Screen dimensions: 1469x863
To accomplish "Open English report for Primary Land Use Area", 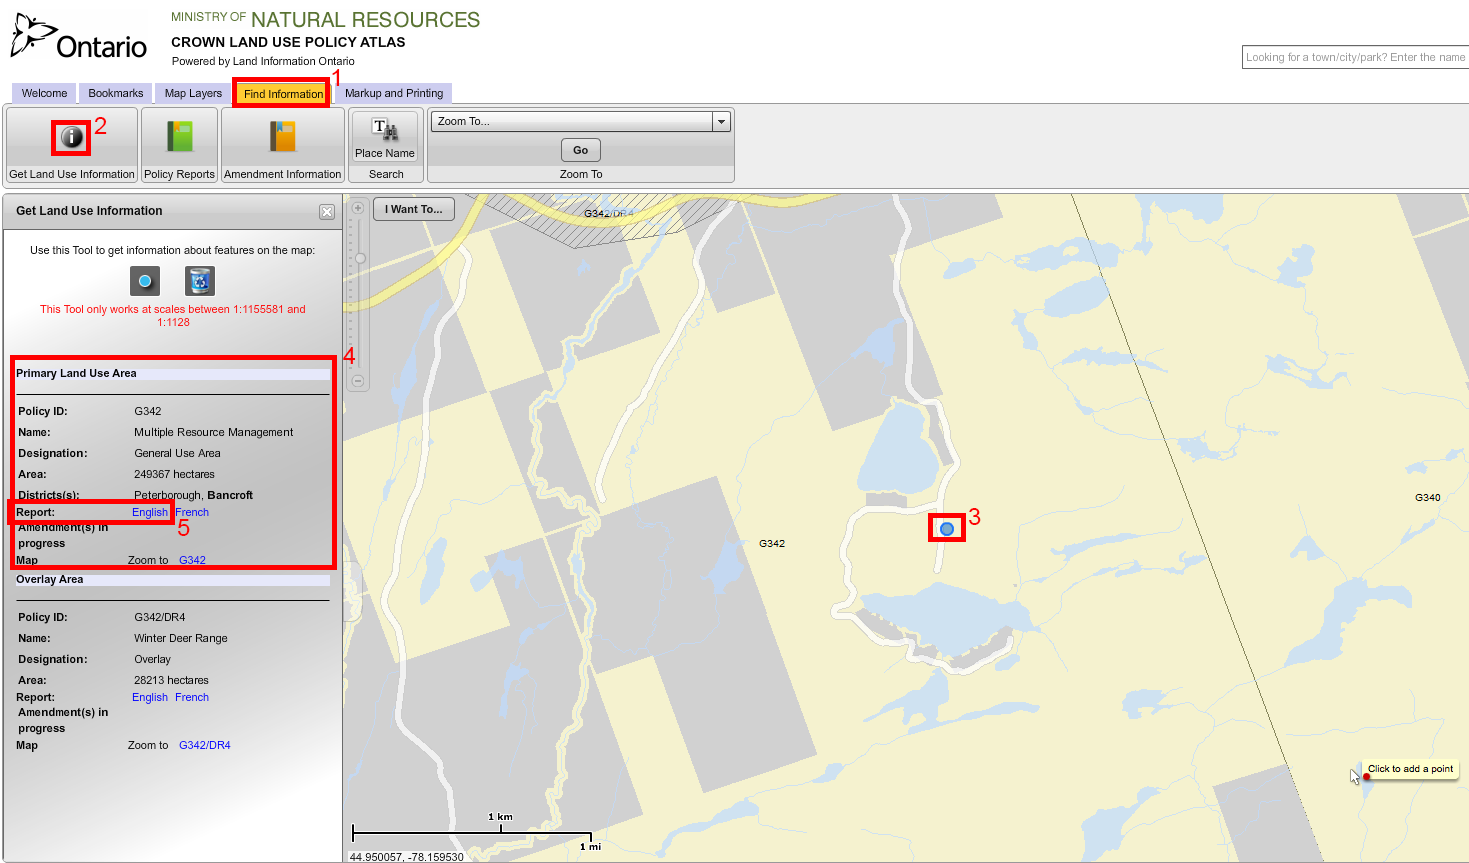I will pos(150,512).
